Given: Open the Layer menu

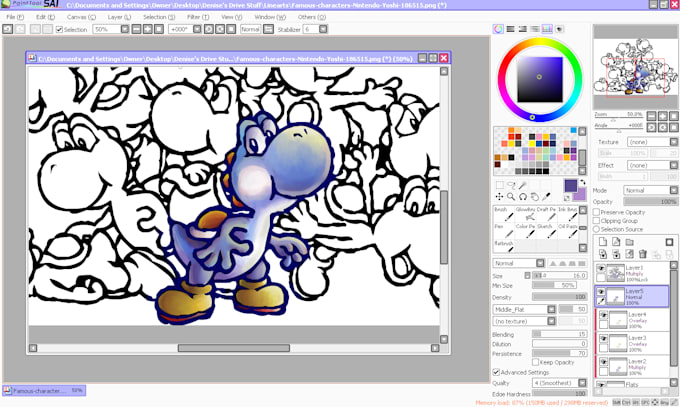Looking at the screenshot, I should [x=119, y=17].
